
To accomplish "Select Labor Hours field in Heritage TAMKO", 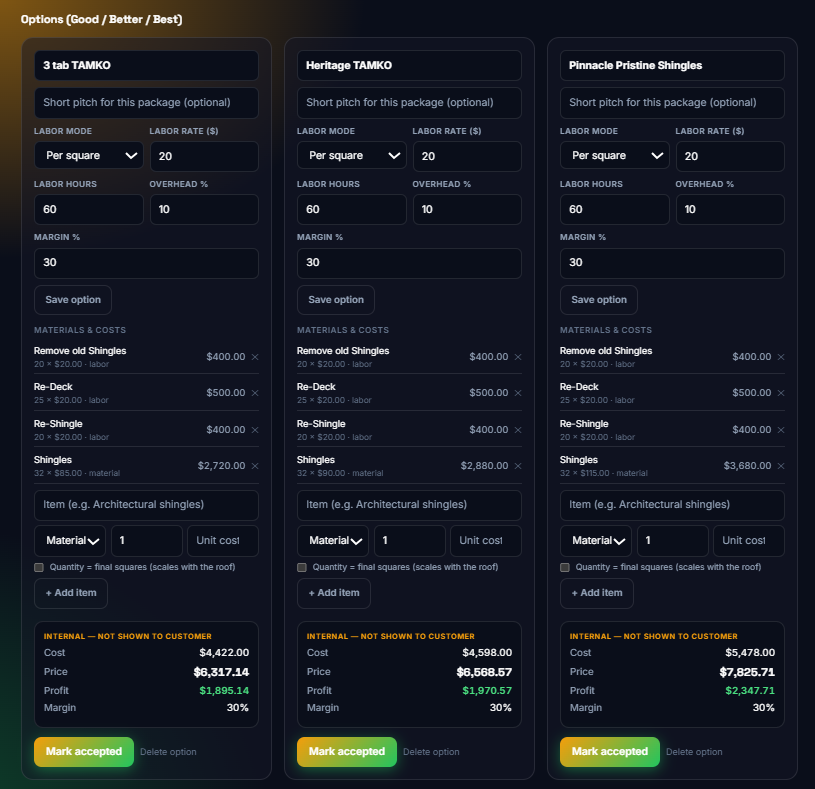I will (x=352, y=209).
